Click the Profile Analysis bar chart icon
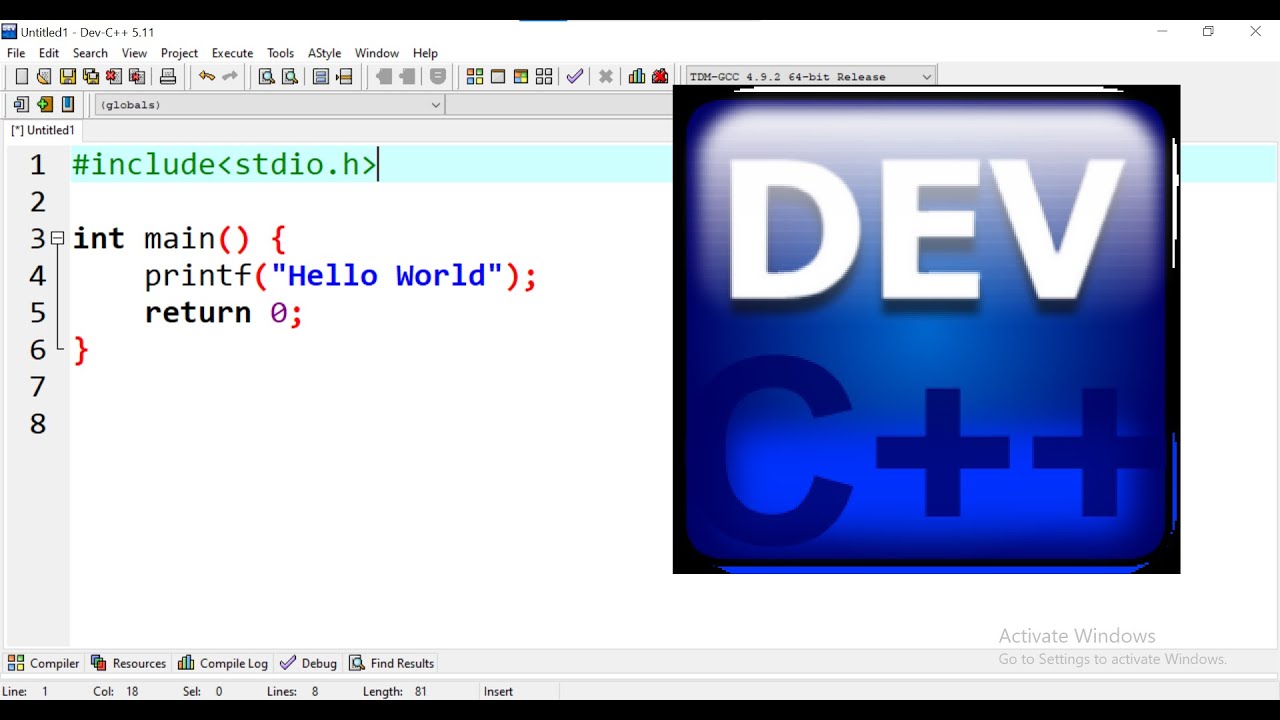 pos(637,77)
